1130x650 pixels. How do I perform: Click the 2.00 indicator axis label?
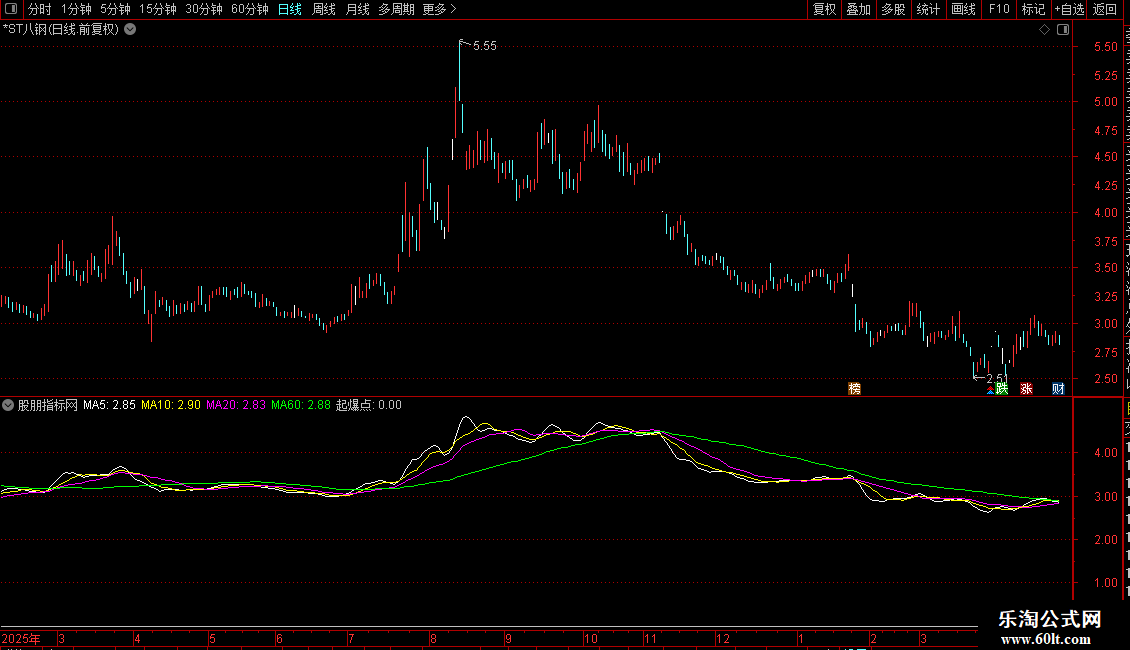point(1106,540)
